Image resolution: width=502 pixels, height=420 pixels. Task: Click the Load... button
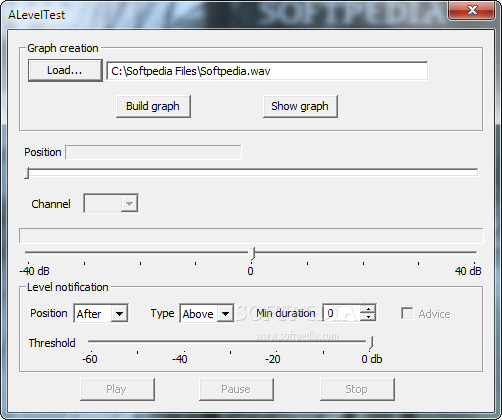(x=65, y=70)
